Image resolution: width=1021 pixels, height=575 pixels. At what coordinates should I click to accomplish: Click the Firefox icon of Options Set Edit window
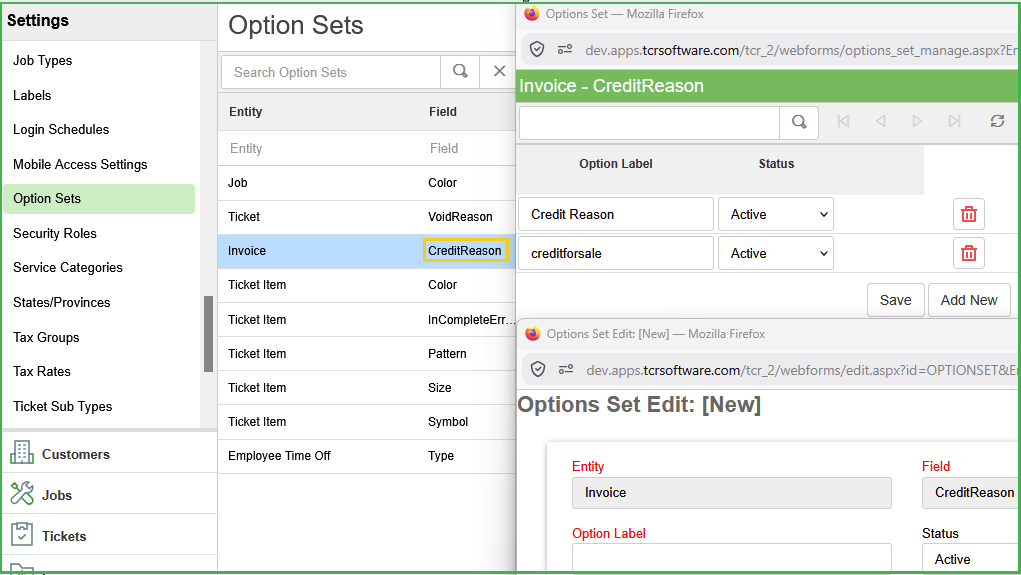[533, 334]
